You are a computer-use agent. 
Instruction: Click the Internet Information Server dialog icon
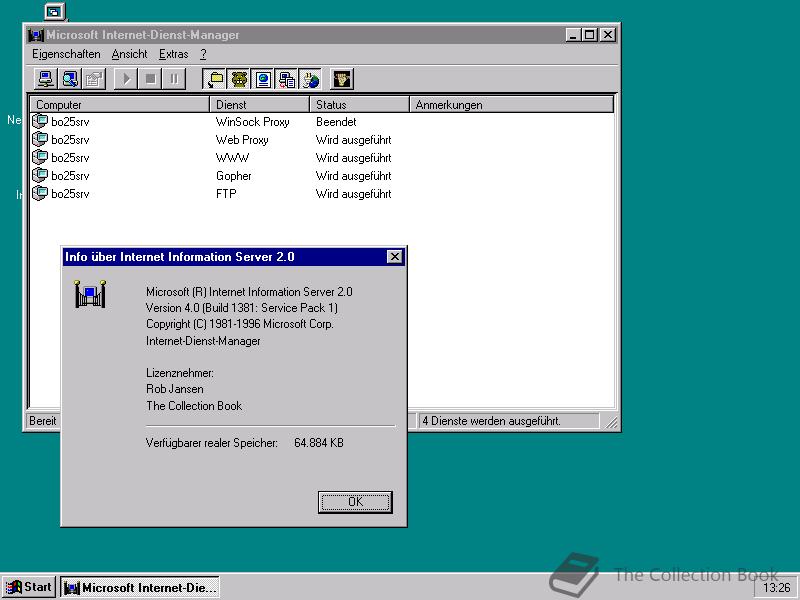(x=90, y=294)
